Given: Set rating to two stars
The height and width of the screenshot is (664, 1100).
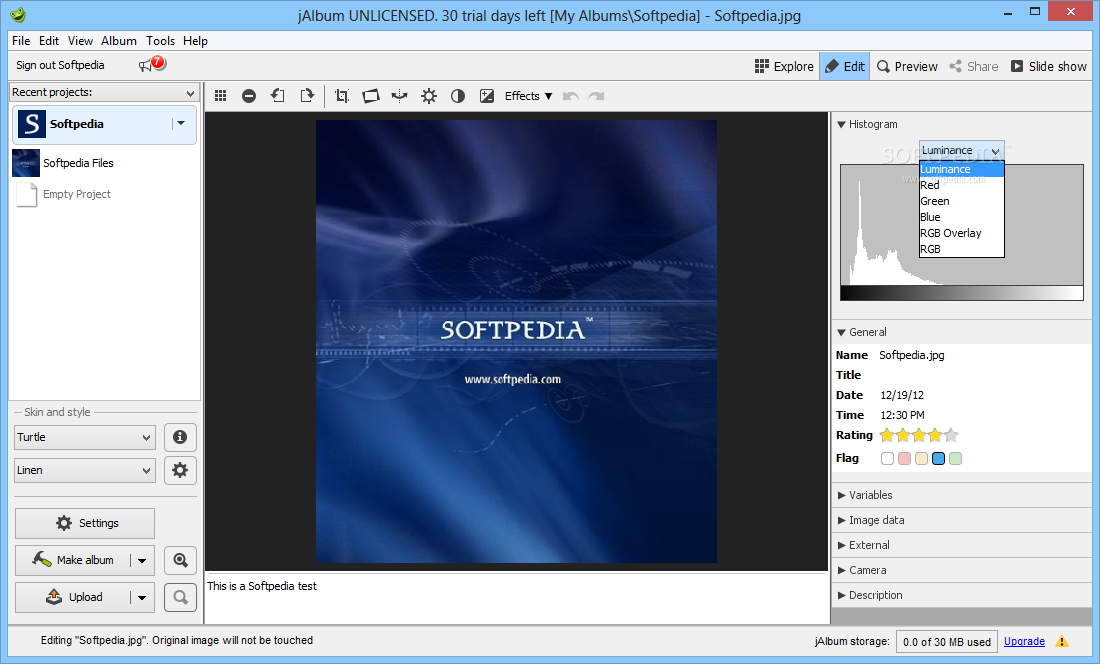Looking at the screenshot, I should tap(903, 435).
